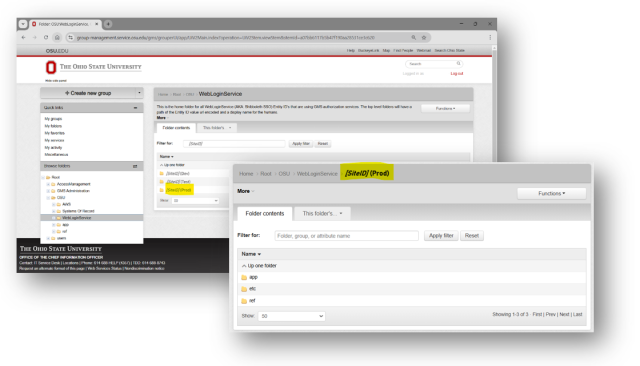
Task: Open Create new group dropdown arrow
Action: click(139, 93)
